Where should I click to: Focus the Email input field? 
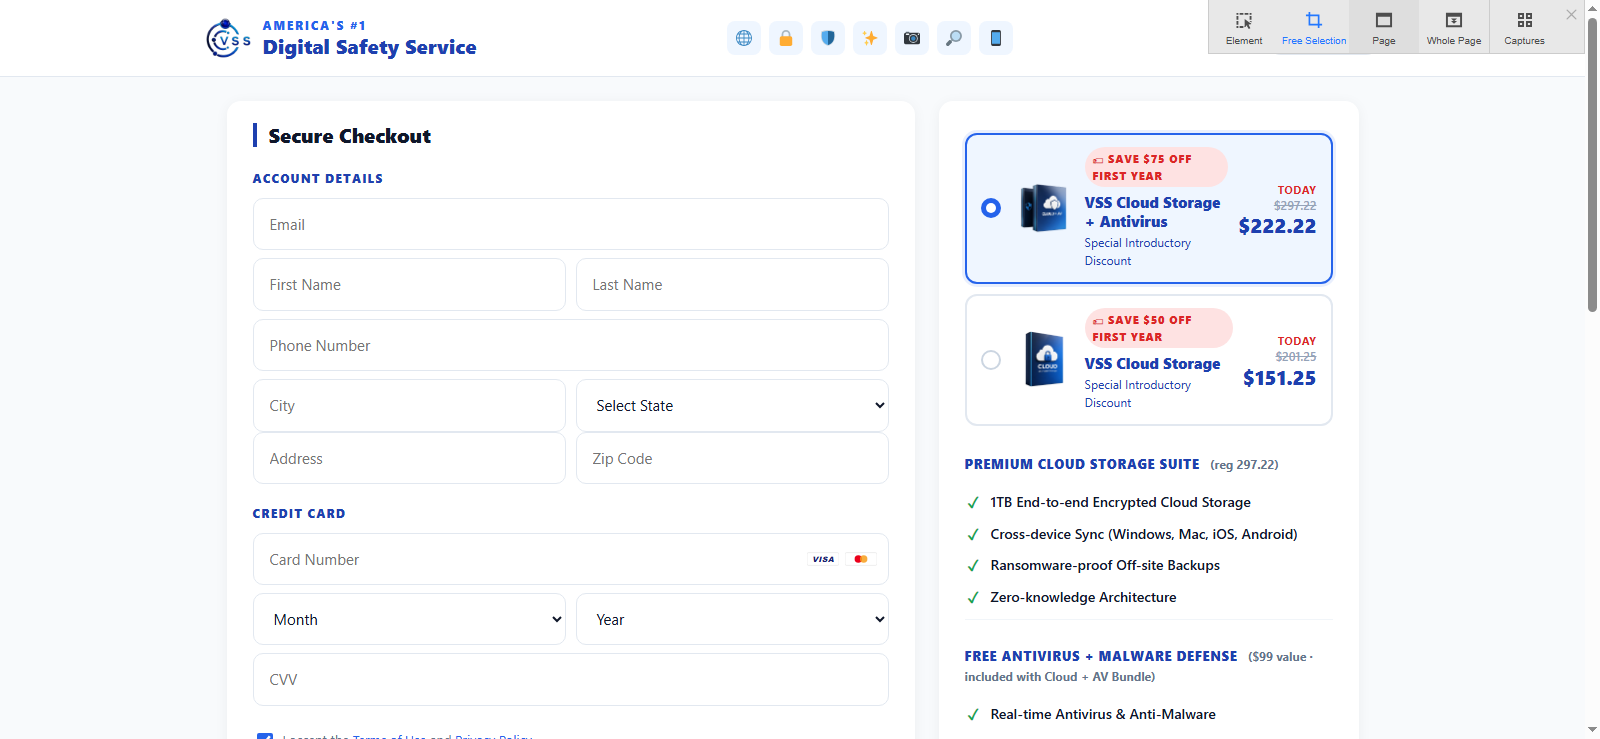click(x=571, y=224)
